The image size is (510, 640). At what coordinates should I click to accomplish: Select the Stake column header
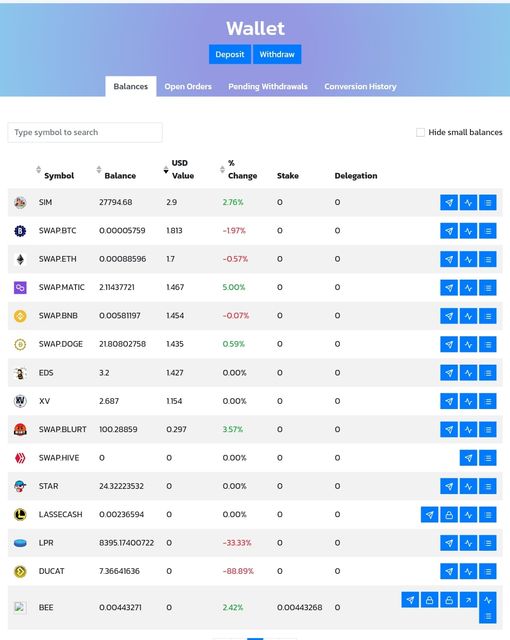[x=288, y=176]
